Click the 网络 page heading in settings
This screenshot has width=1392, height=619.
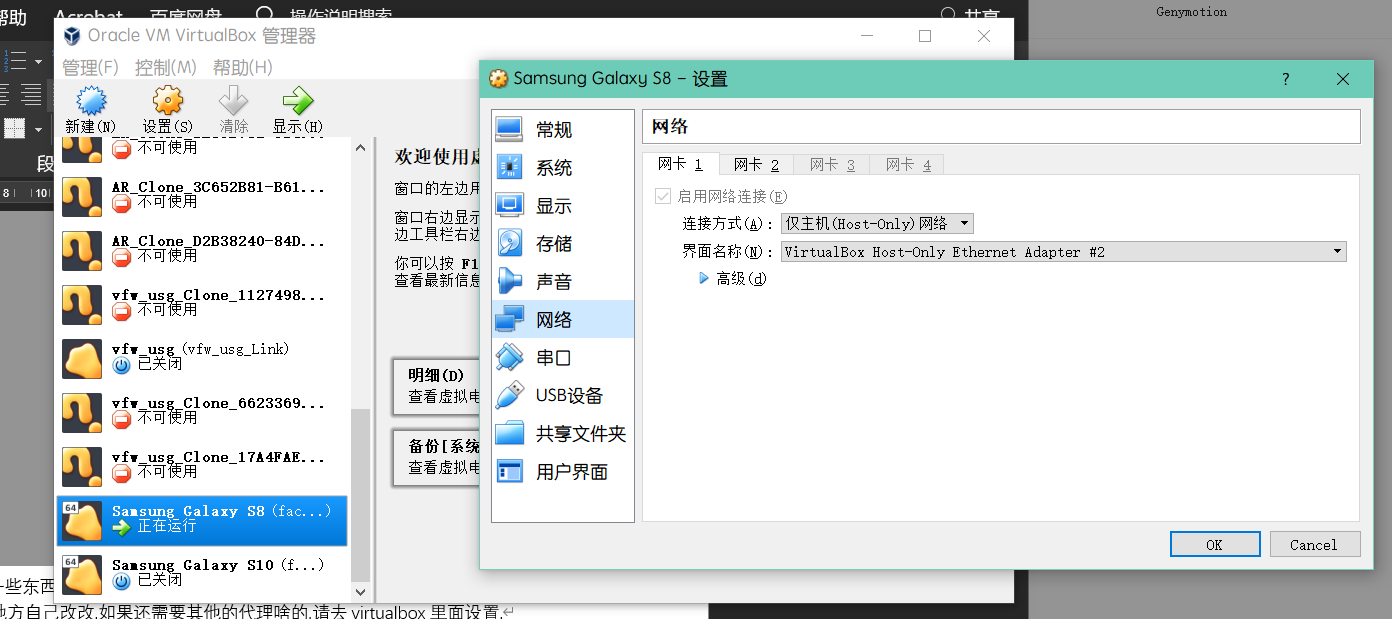click(x=670, y=127)
